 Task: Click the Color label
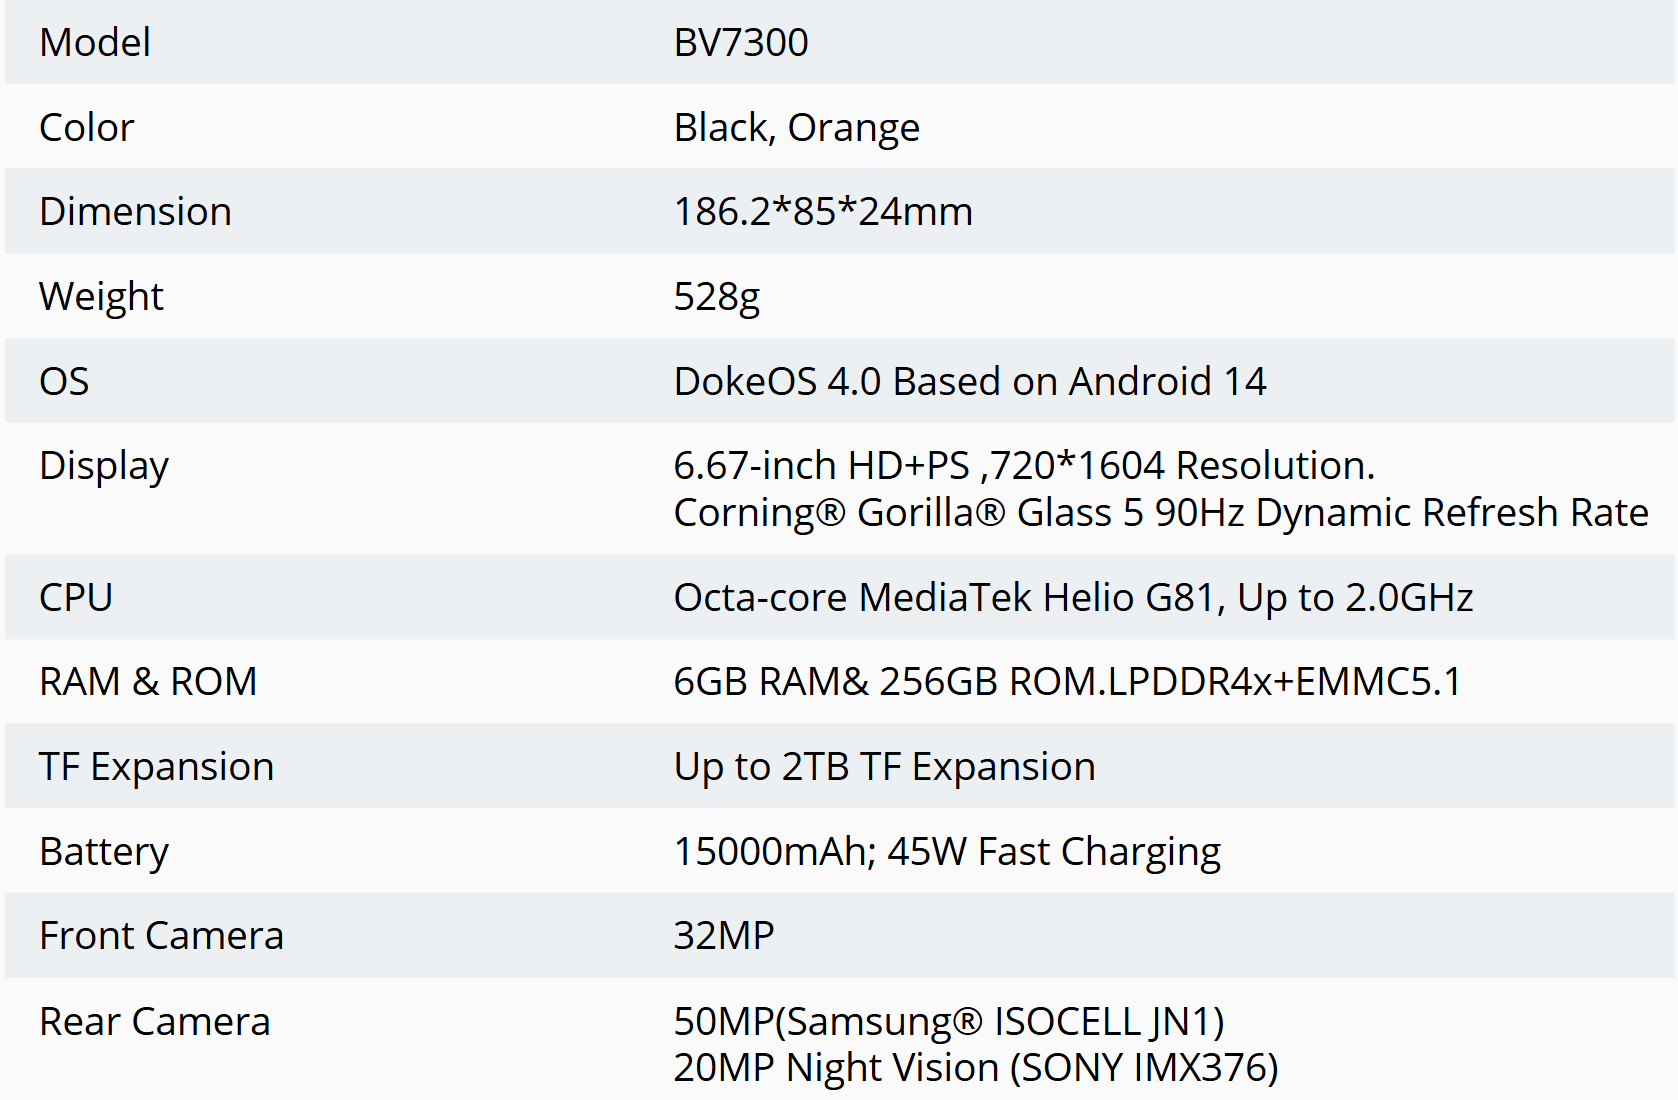point(86,128)
